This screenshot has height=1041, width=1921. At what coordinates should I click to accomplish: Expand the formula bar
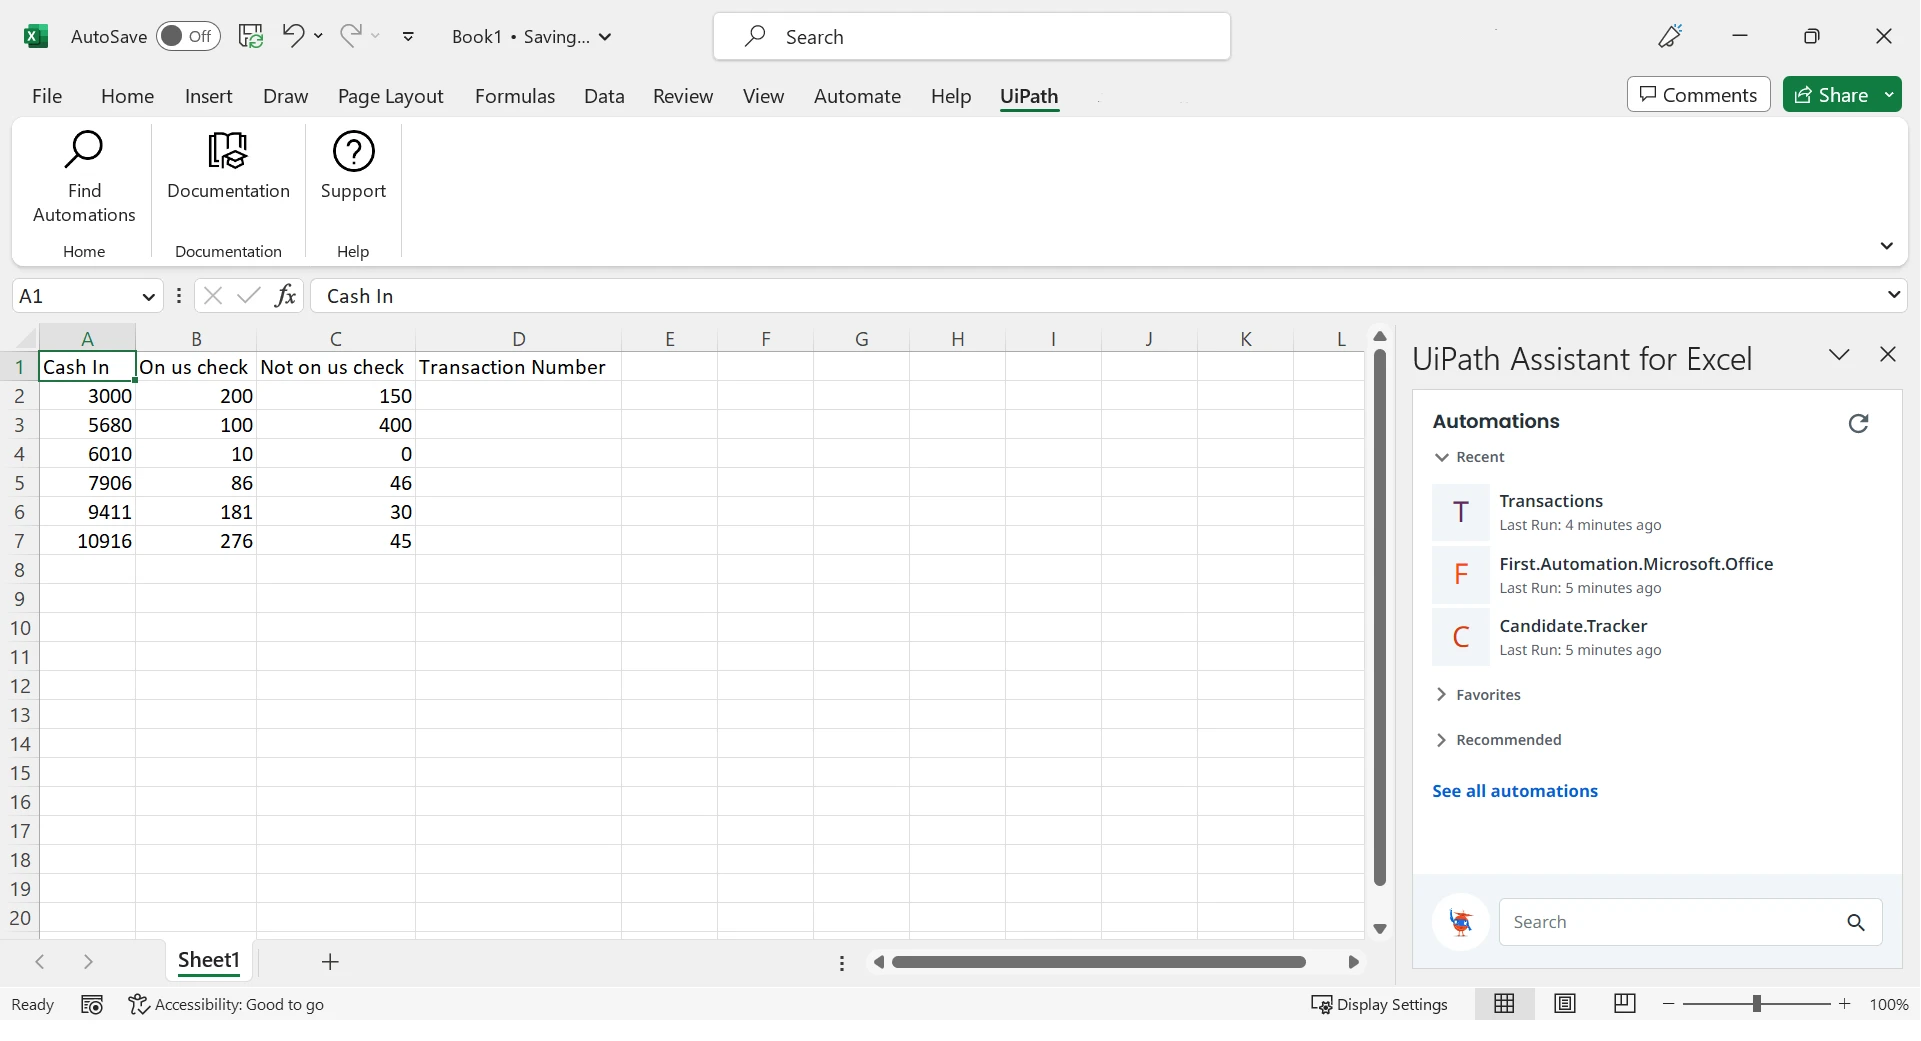(1893, 295)
